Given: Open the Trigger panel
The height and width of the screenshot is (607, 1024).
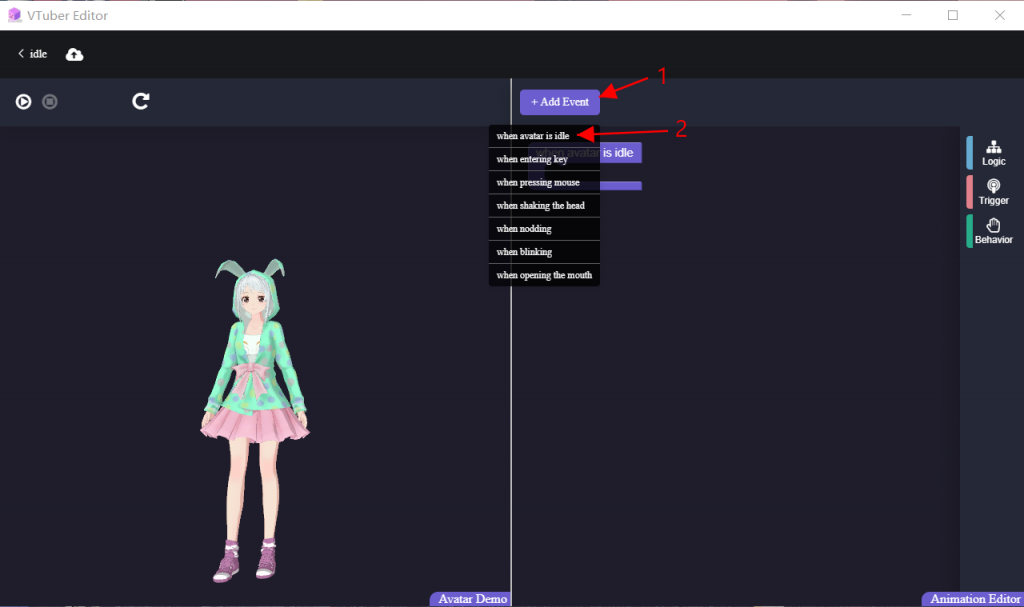Looking at the screenshot, I should [x=992, y=191].
